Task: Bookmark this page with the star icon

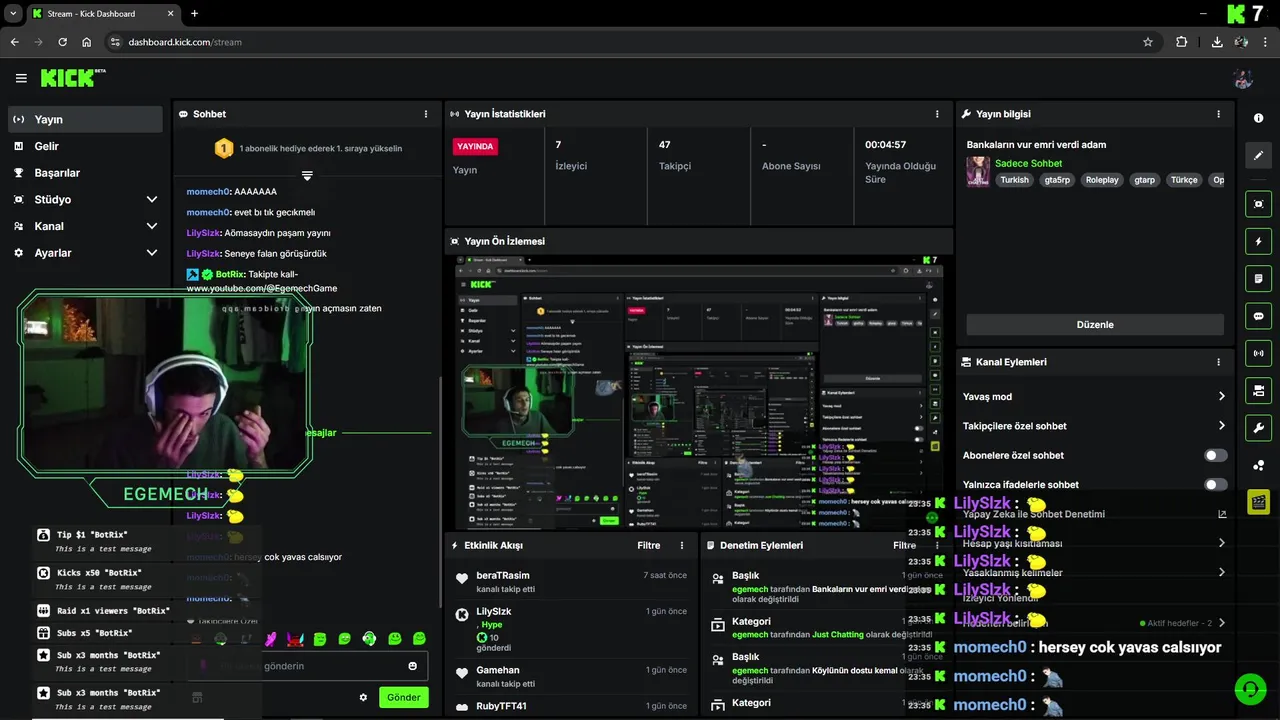Action: click(x=1148, y=42)
